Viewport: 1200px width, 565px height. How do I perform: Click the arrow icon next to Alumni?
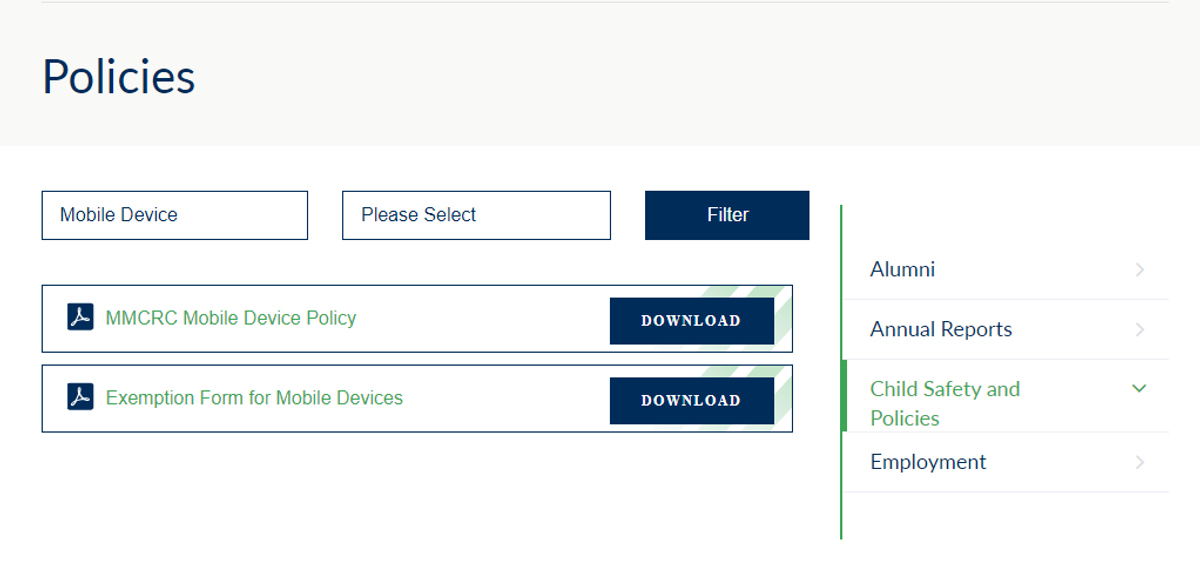[x=1140, y=270]
